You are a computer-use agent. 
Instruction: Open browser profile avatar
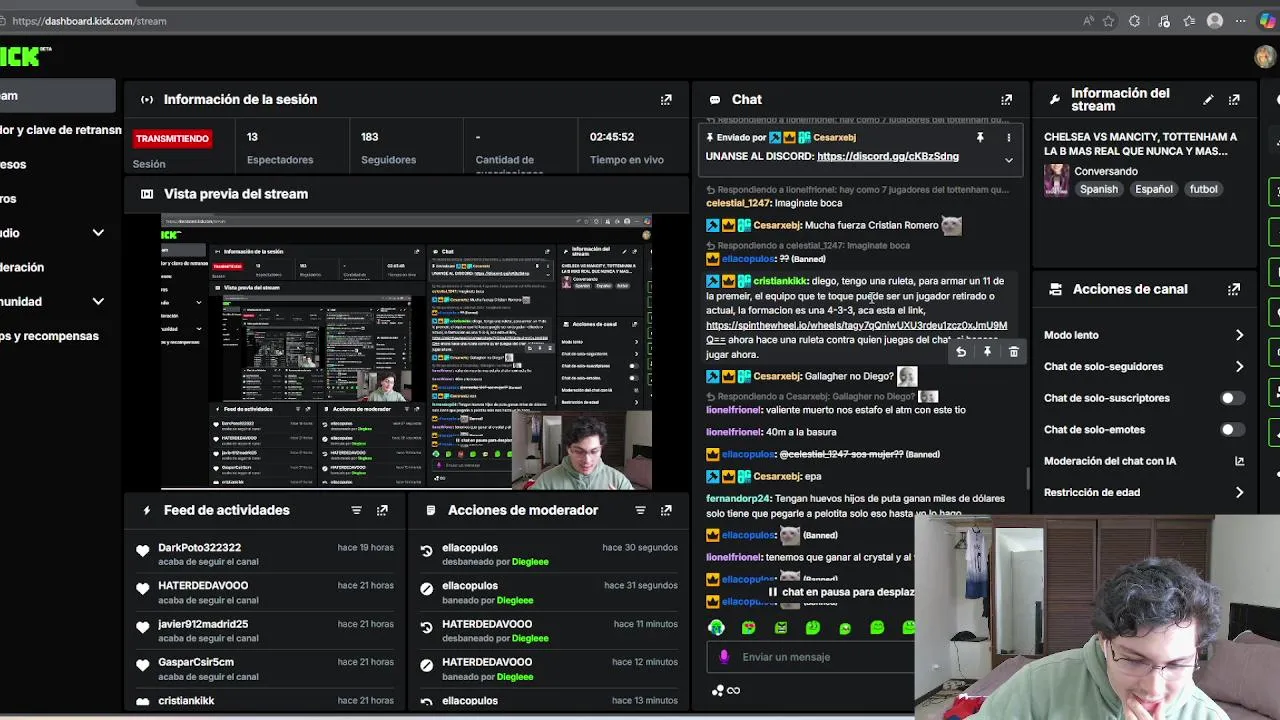[1215, 21]
